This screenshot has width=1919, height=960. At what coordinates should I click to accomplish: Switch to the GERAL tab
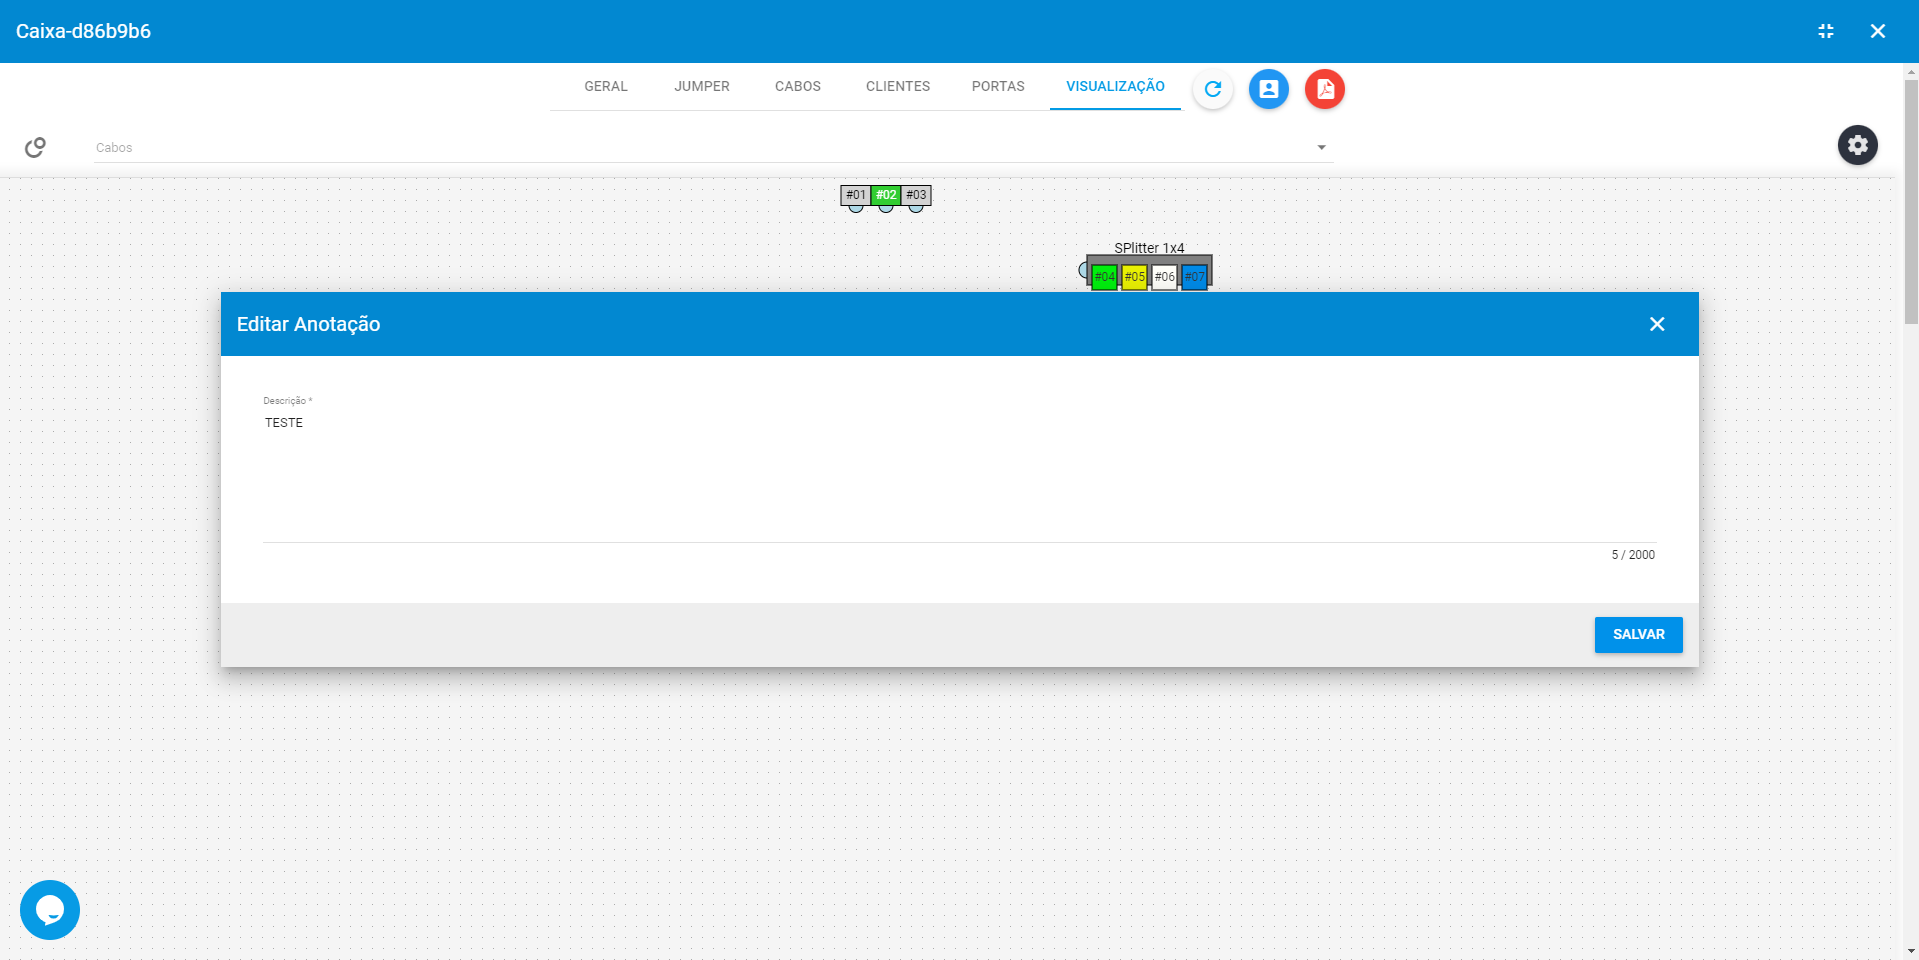606,86
